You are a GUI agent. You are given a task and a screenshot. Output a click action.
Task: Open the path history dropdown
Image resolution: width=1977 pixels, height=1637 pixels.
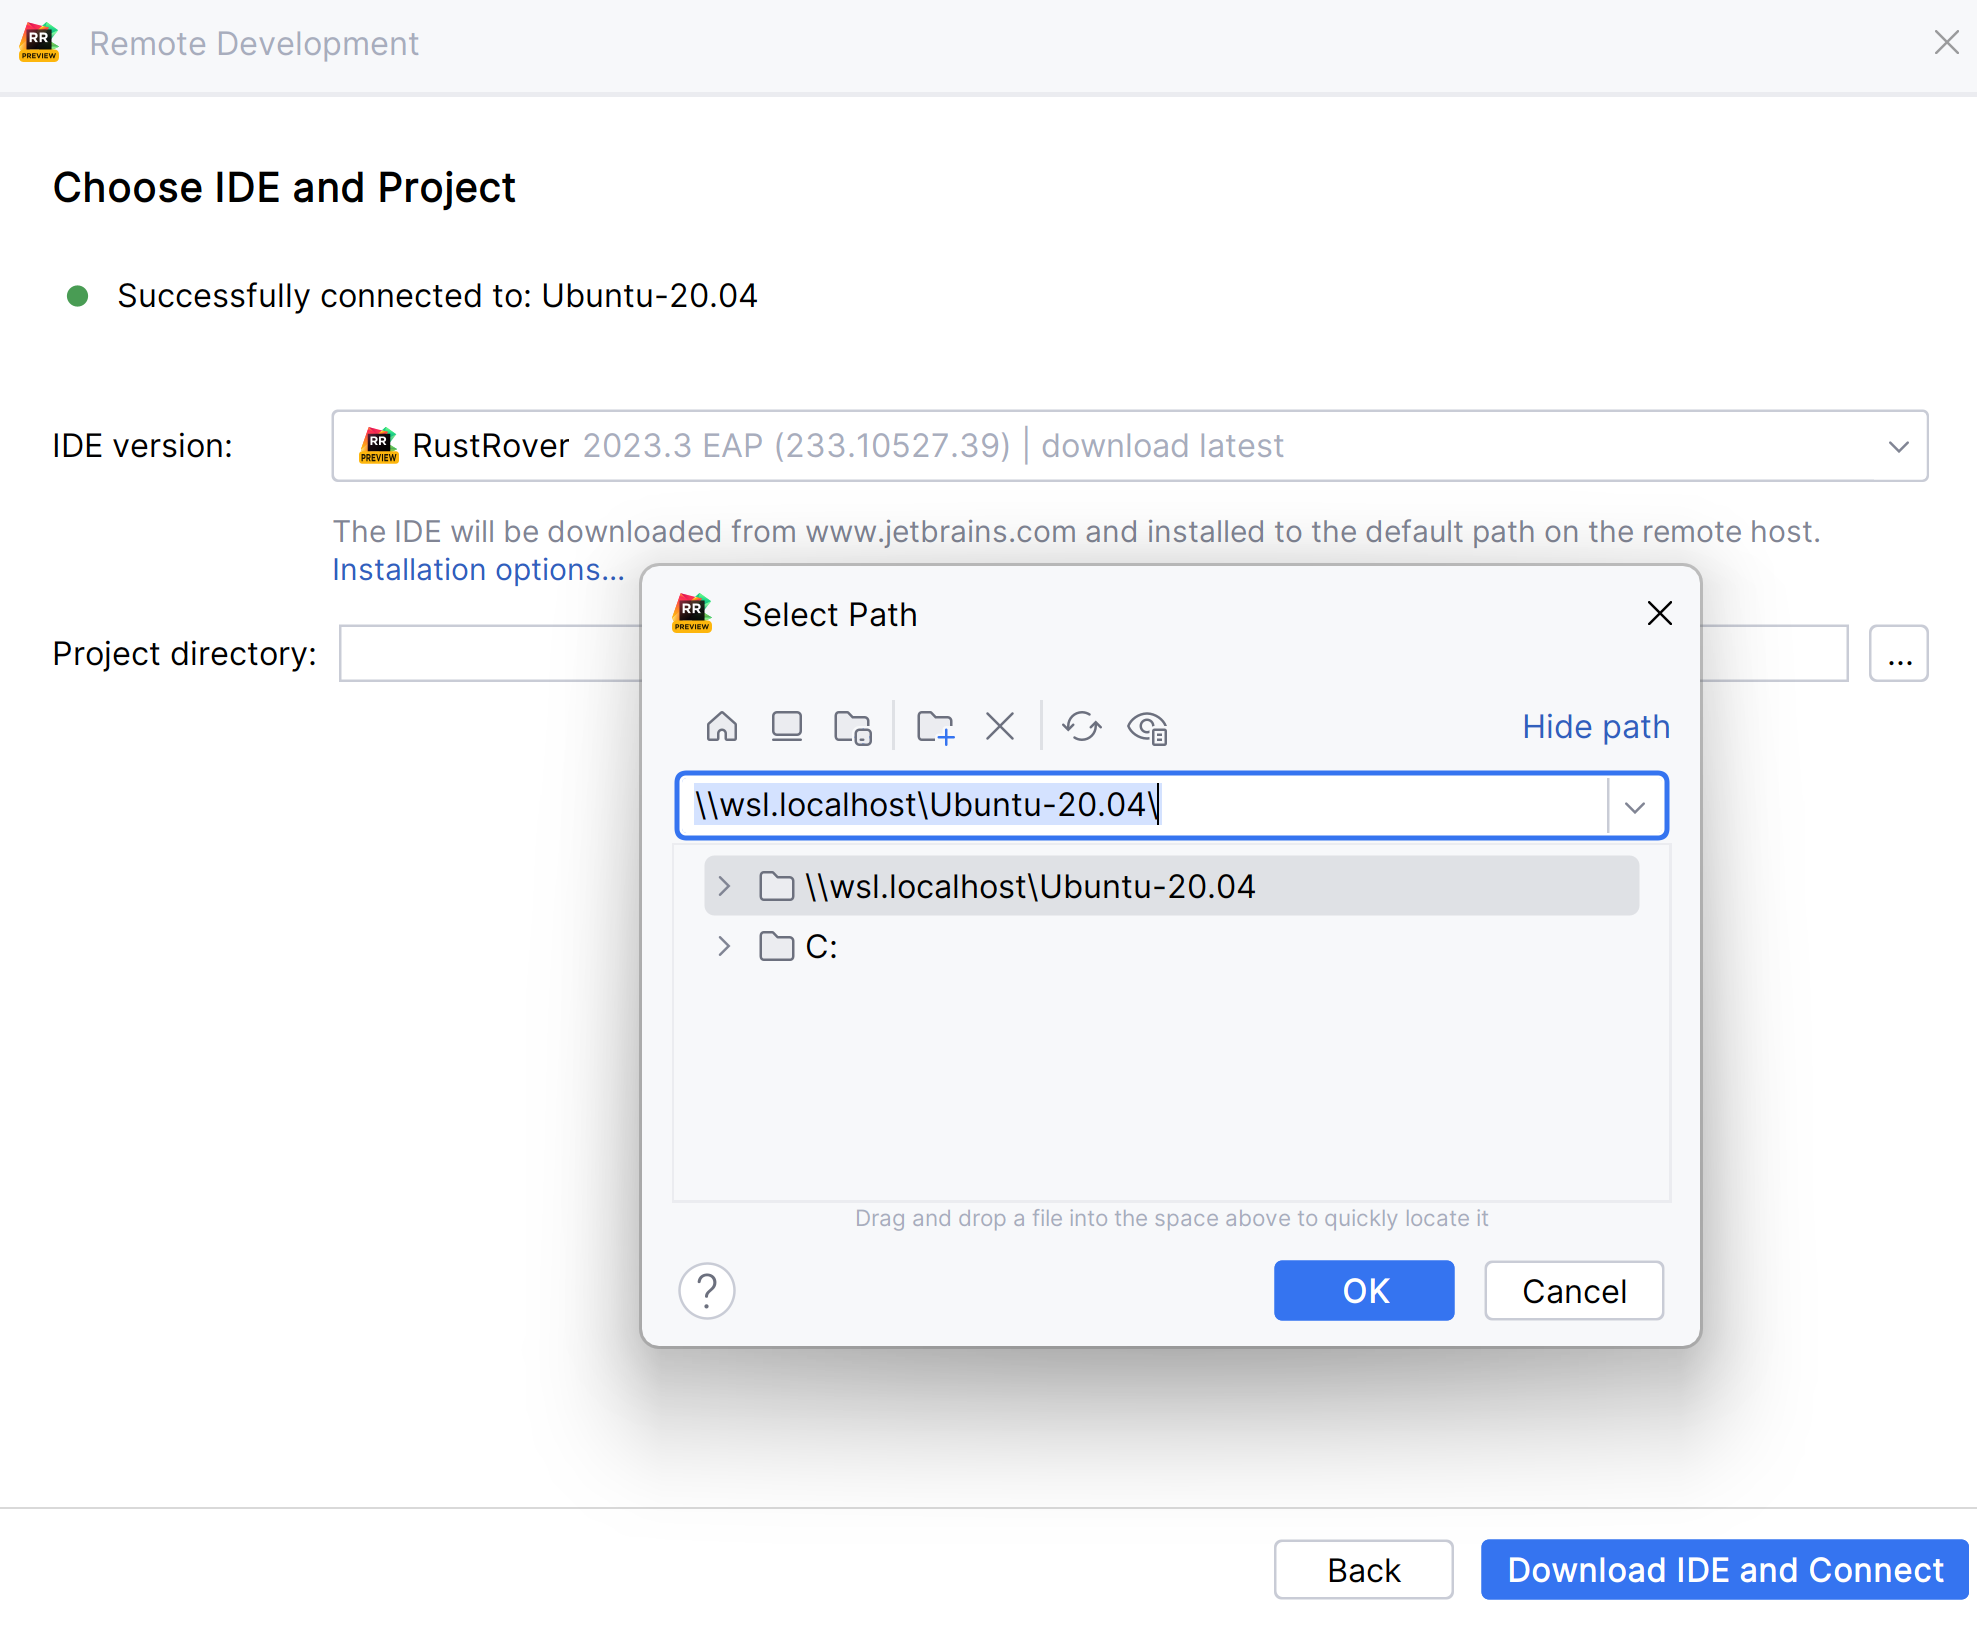click(1634, 805)
